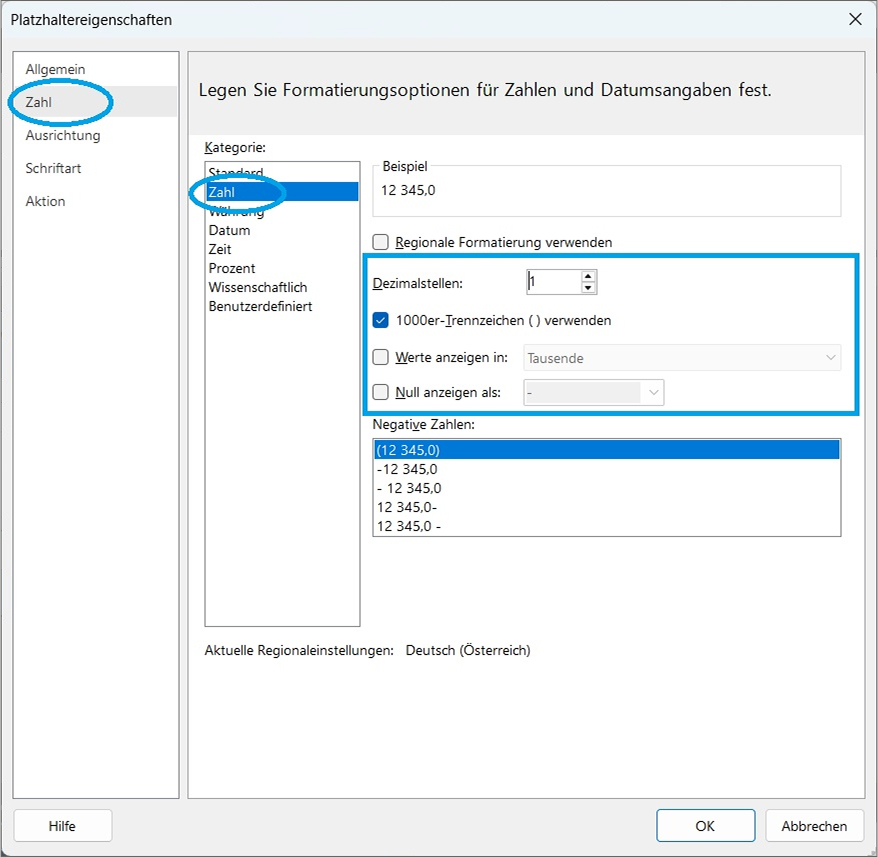The height and width of the screenshot is (857, 878).
Task: Confirm settings with the OK button
Action: coord(705,826)
